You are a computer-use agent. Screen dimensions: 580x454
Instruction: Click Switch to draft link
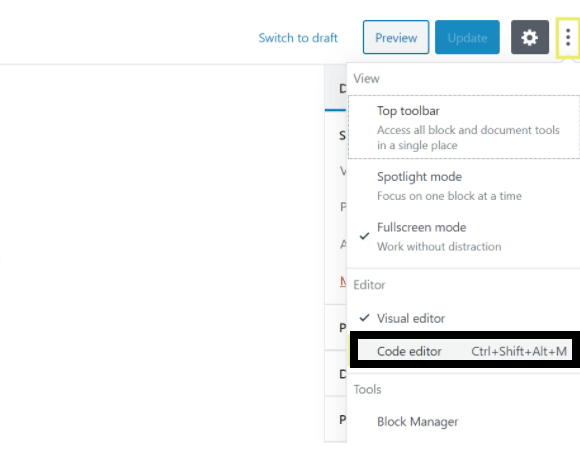298,38
